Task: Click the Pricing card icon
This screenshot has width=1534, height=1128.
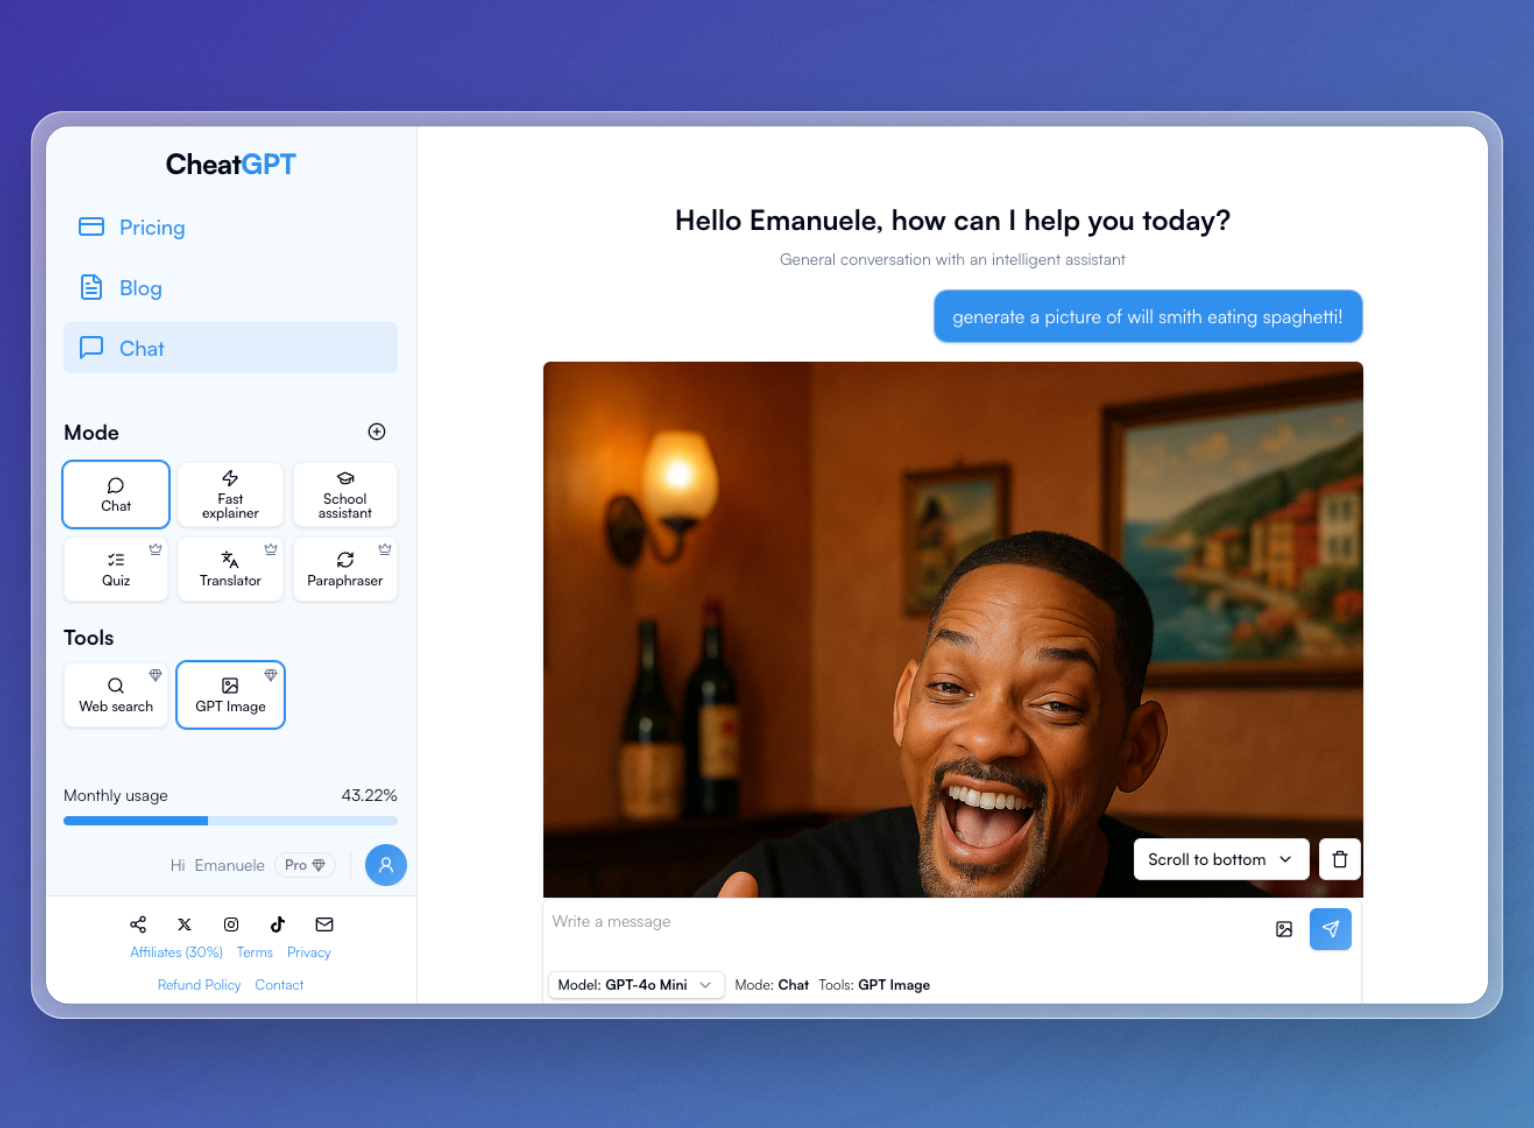Action: (91, 227)
